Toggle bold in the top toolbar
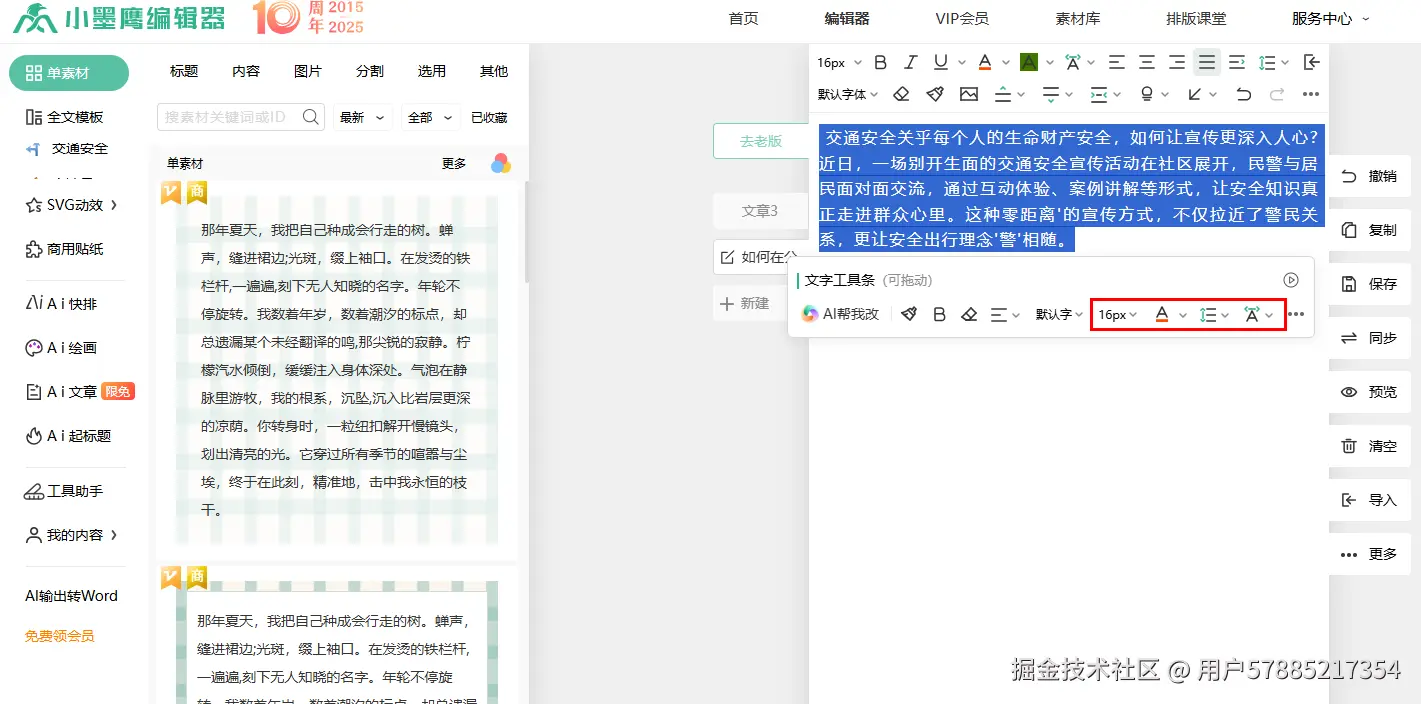The width and height of the screenshot is (1421, 704). pos(881,62)
